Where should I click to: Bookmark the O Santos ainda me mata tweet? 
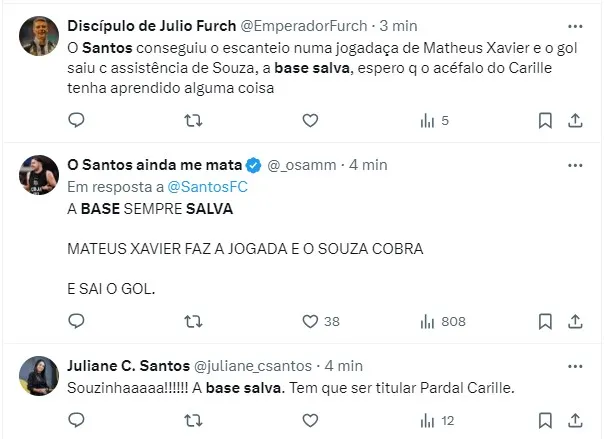click(x=545, y=321)
